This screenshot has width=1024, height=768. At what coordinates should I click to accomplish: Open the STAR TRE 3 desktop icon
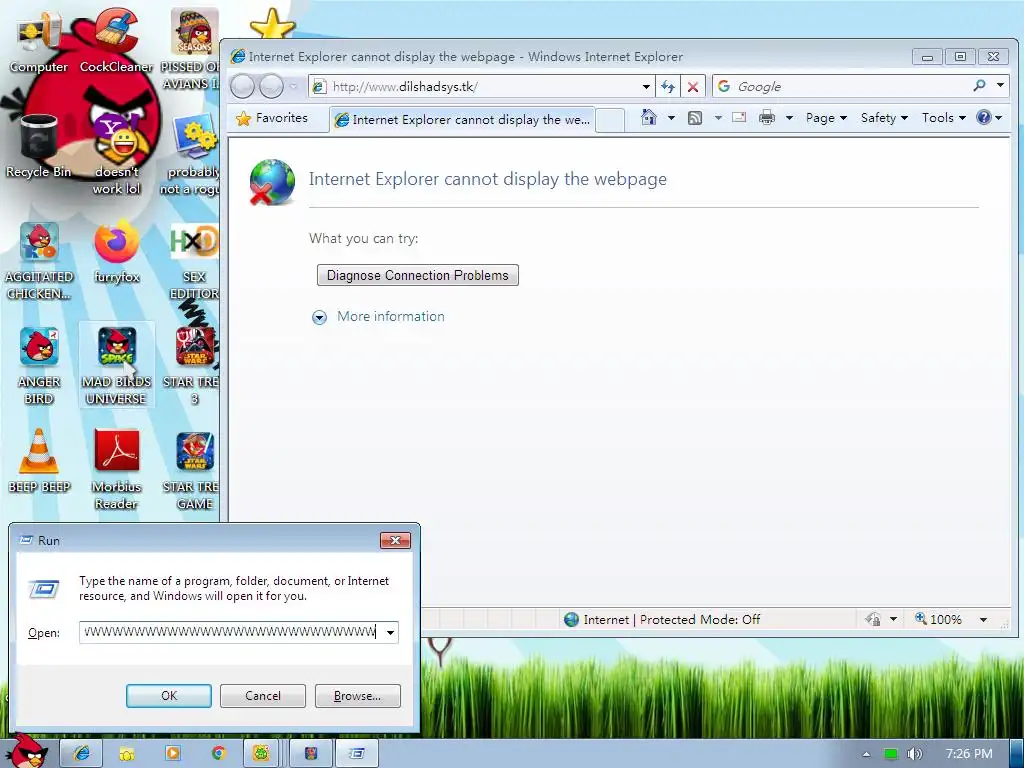(x=193, y=366)
